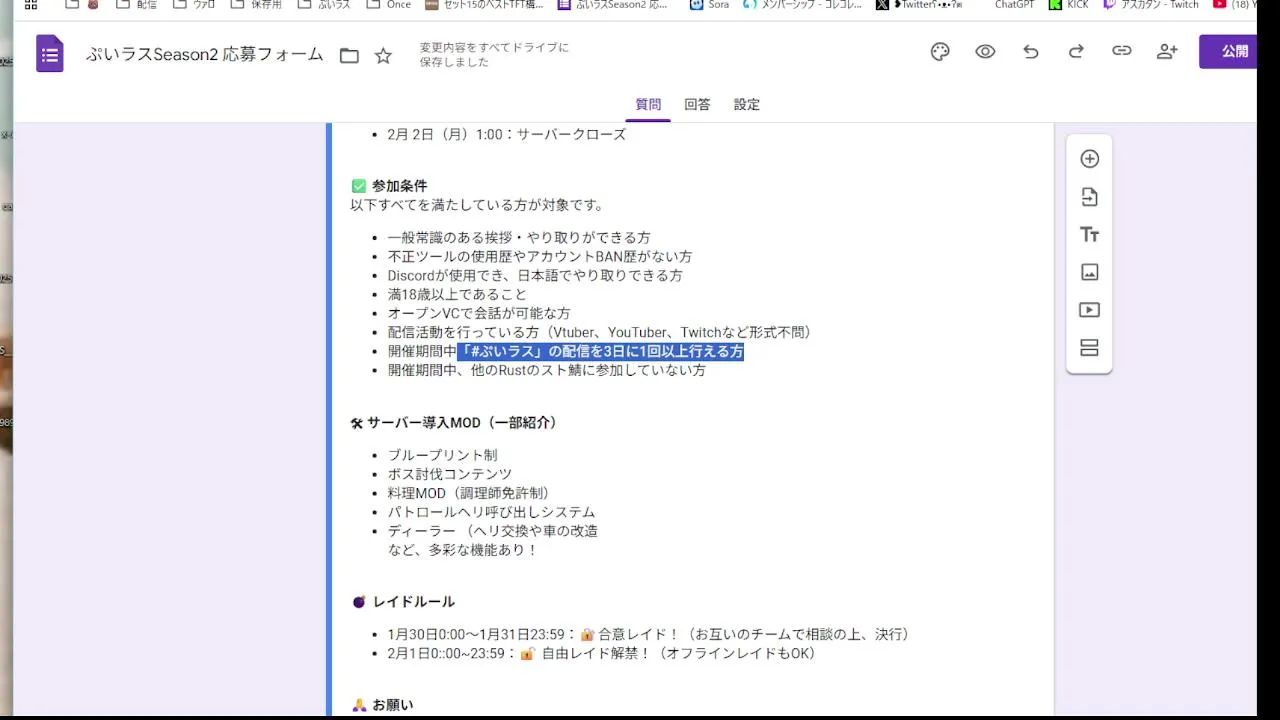1280x720 pixels.
Task: Click the line 以下すべてを満たしている方が対象です。
Action: click(477, 205)
